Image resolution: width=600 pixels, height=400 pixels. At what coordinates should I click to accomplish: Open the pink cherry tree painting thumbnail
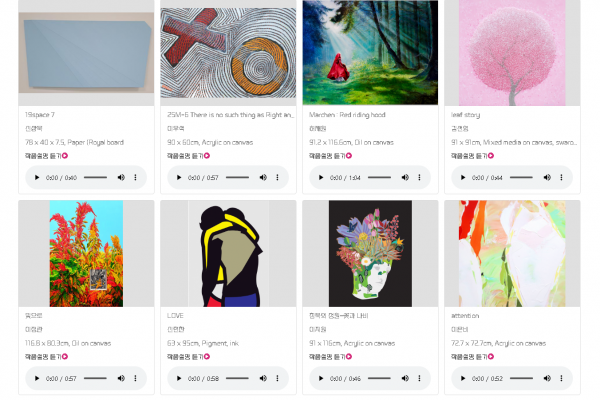coord(512,53)
